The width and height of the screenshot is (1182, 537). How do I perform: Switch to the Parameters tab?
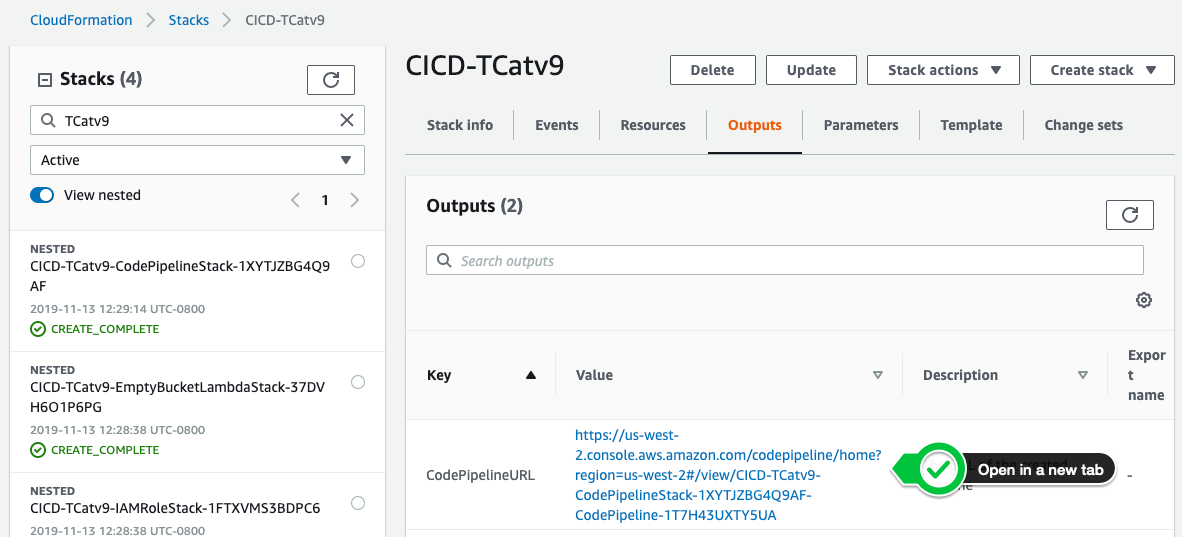point(861,125)
